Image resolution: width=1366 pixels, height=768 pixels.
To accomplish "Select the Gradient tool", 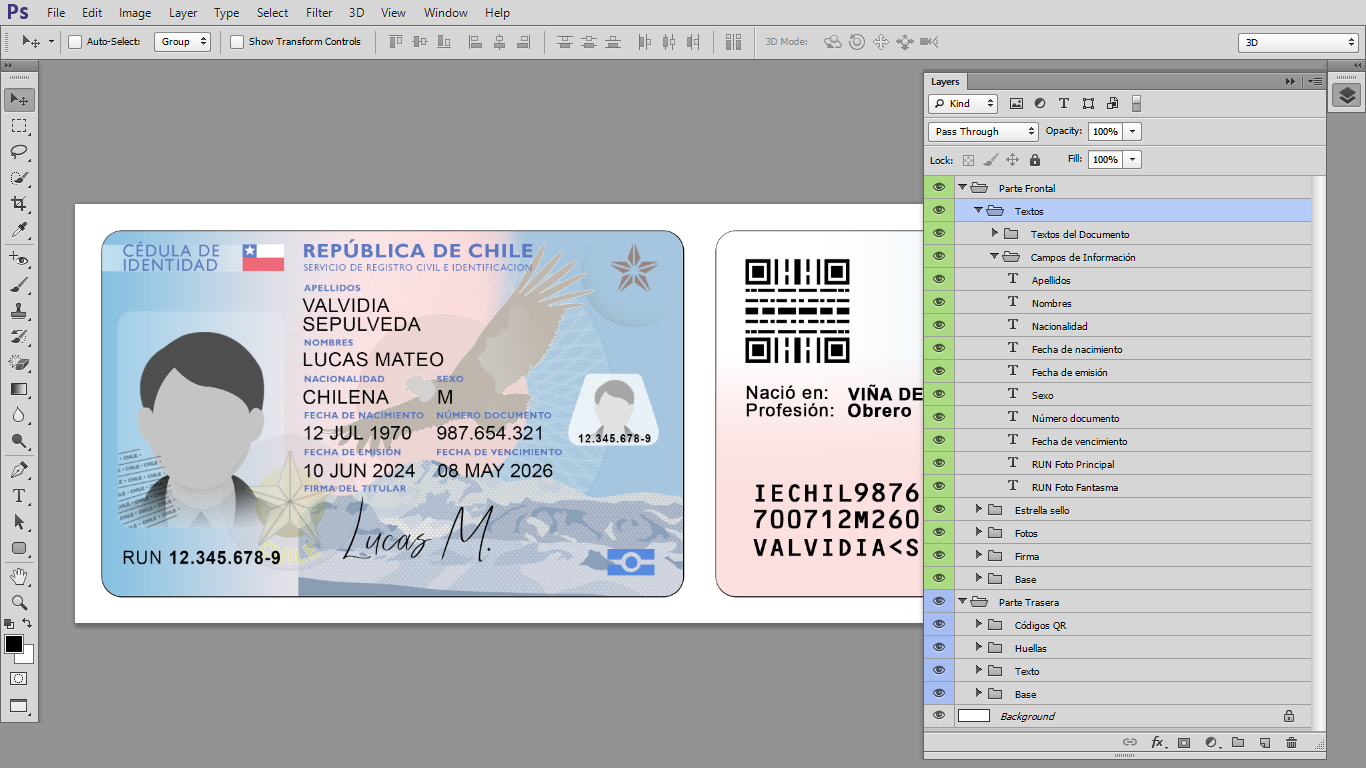I will coord(19,389).
